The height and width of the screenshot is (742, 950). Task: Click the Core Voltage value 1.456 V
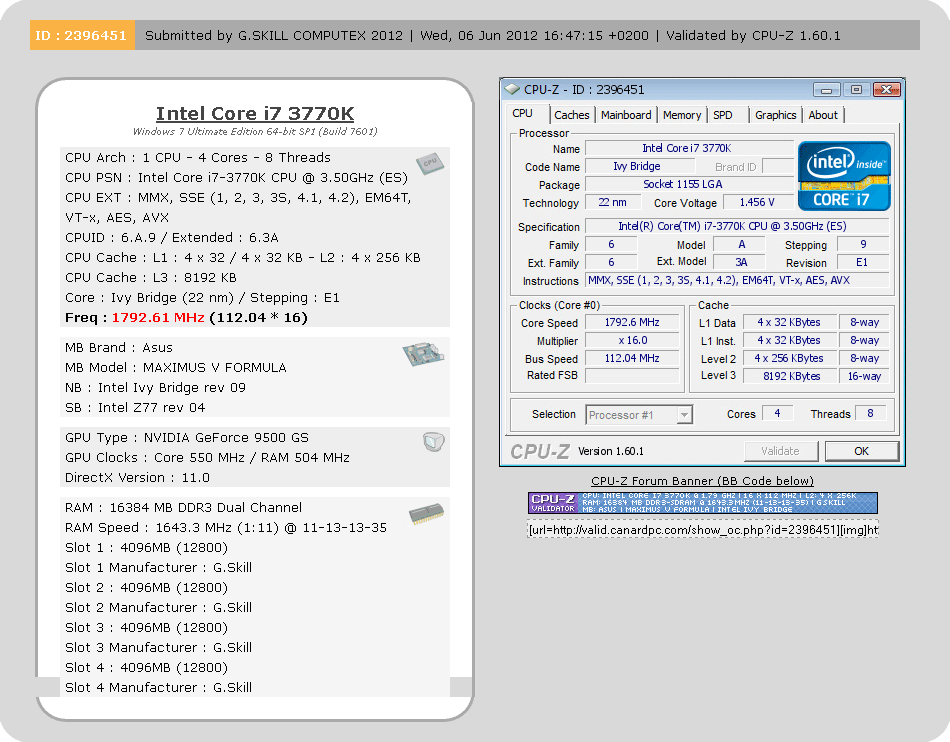click(x=757, y=202)
